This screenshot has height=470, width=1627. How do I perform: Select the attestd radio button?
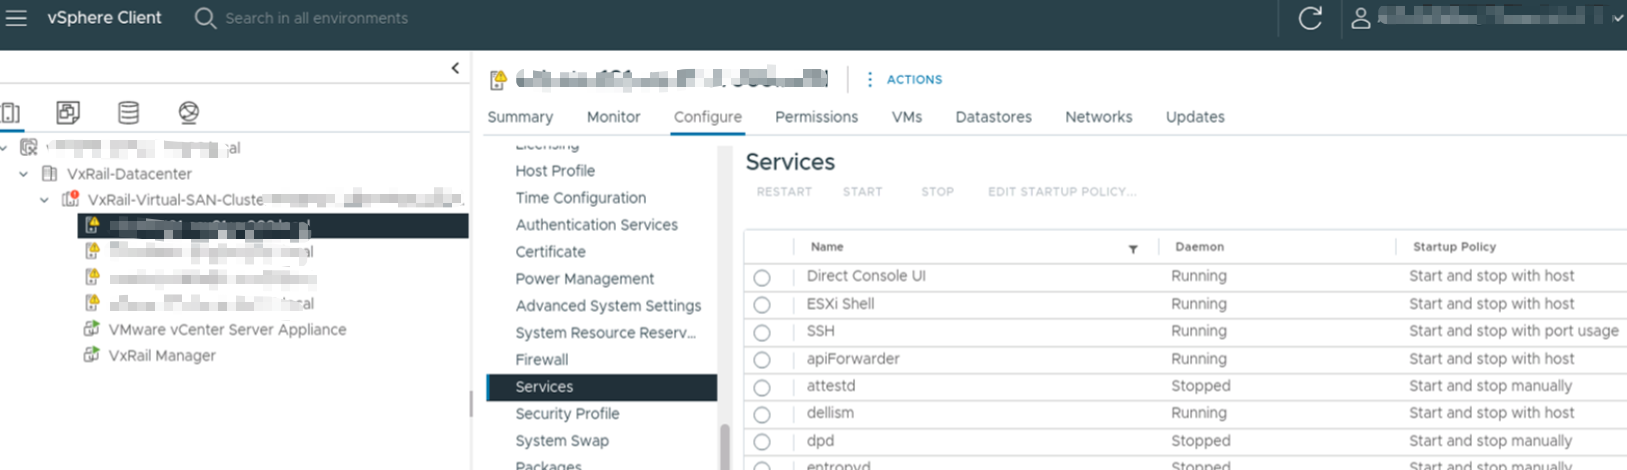tap(762, 387)
